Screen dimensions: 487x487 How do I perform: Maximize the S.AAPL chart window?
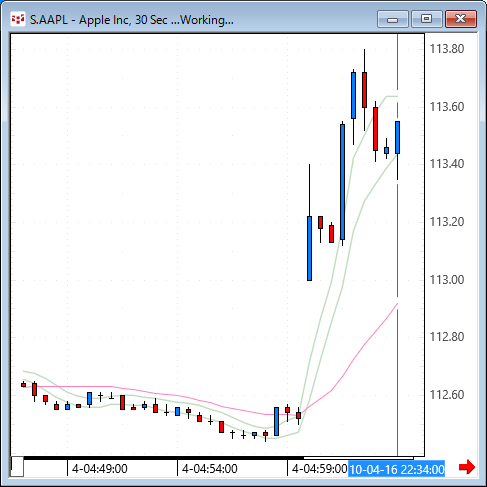[427, 19]
